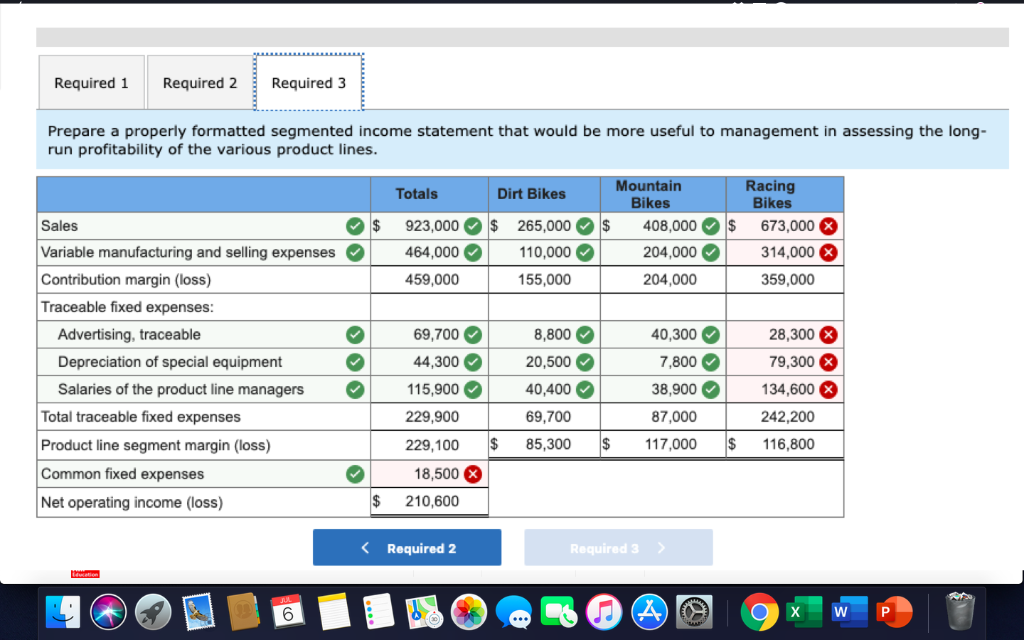Click green check on Common fixed expenses label
The height and width of the screenshot is (640, 1024).
(x=355, y=474)
